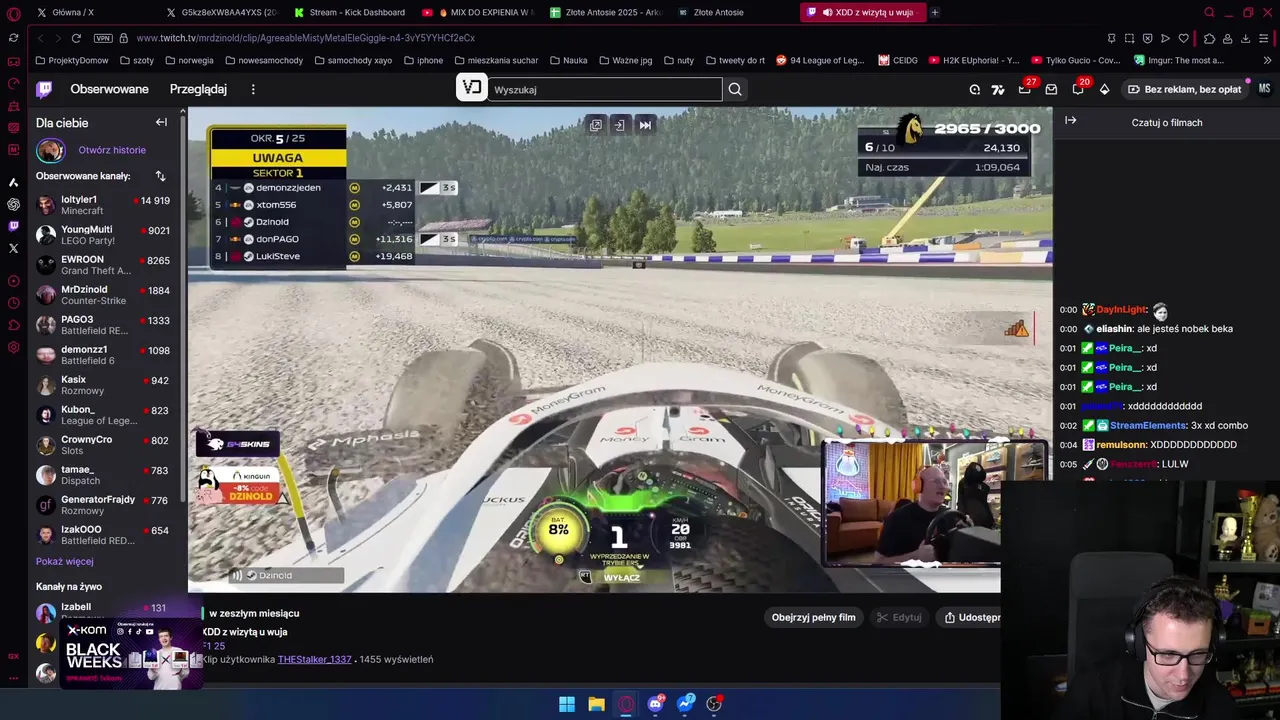Toggle the VPN badge in address bar
This screenshot has height=720, width=1280.
tap(103, 38)
